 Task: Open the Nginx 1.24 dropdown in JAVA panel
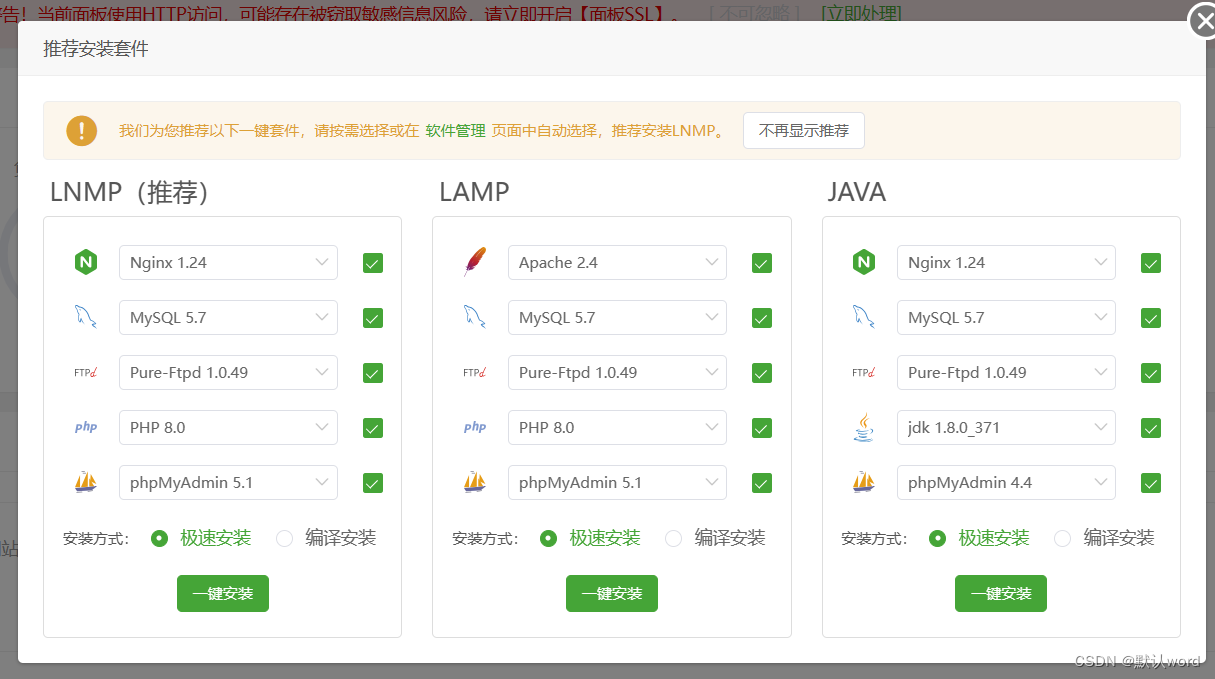click(1006, 262)
